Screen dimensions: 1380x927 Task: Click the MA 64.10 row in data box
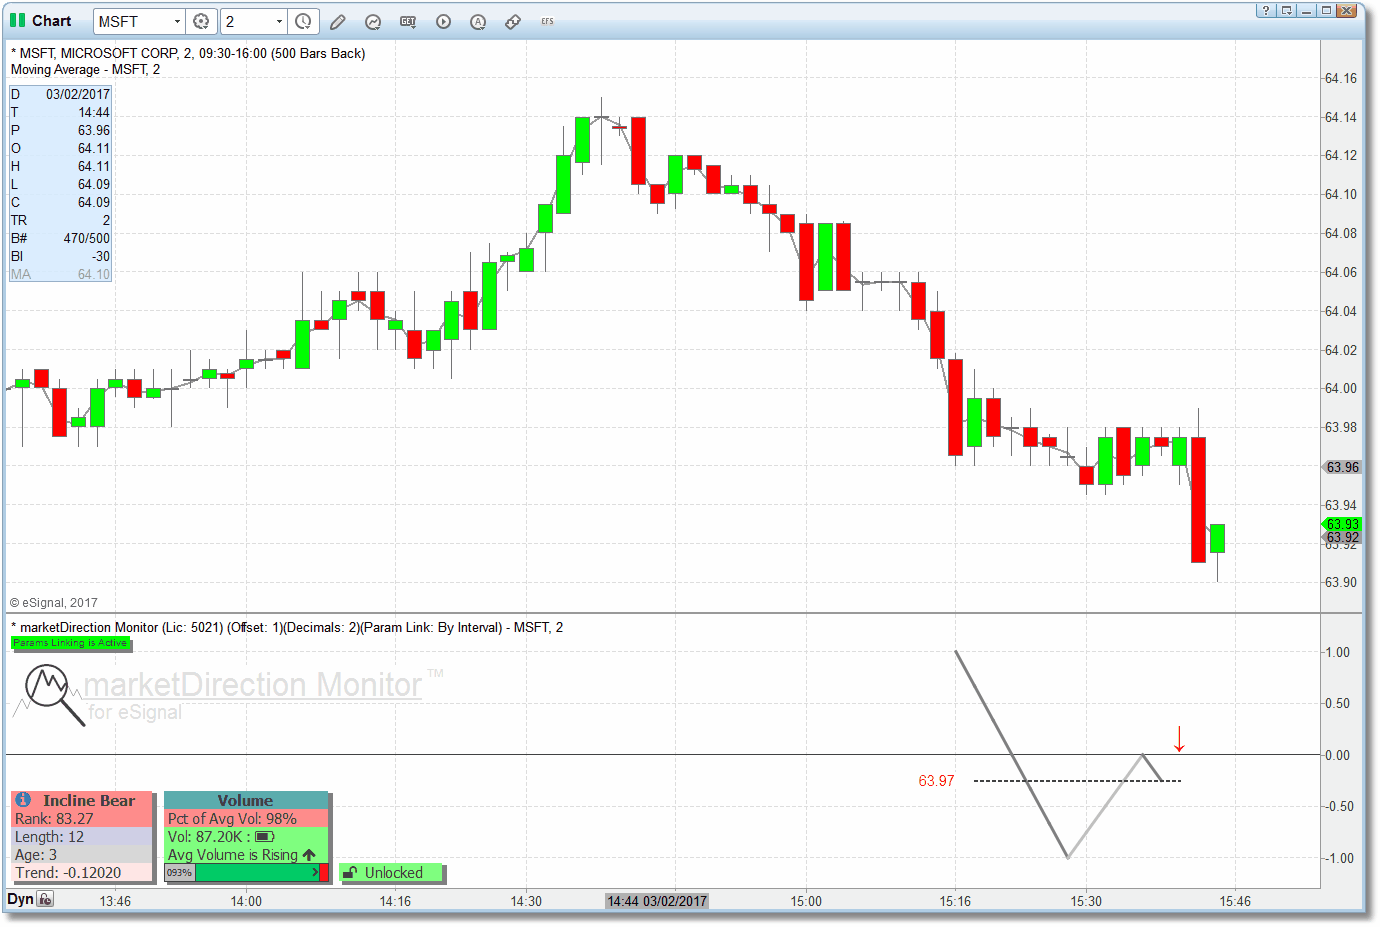tap(60, 274)
